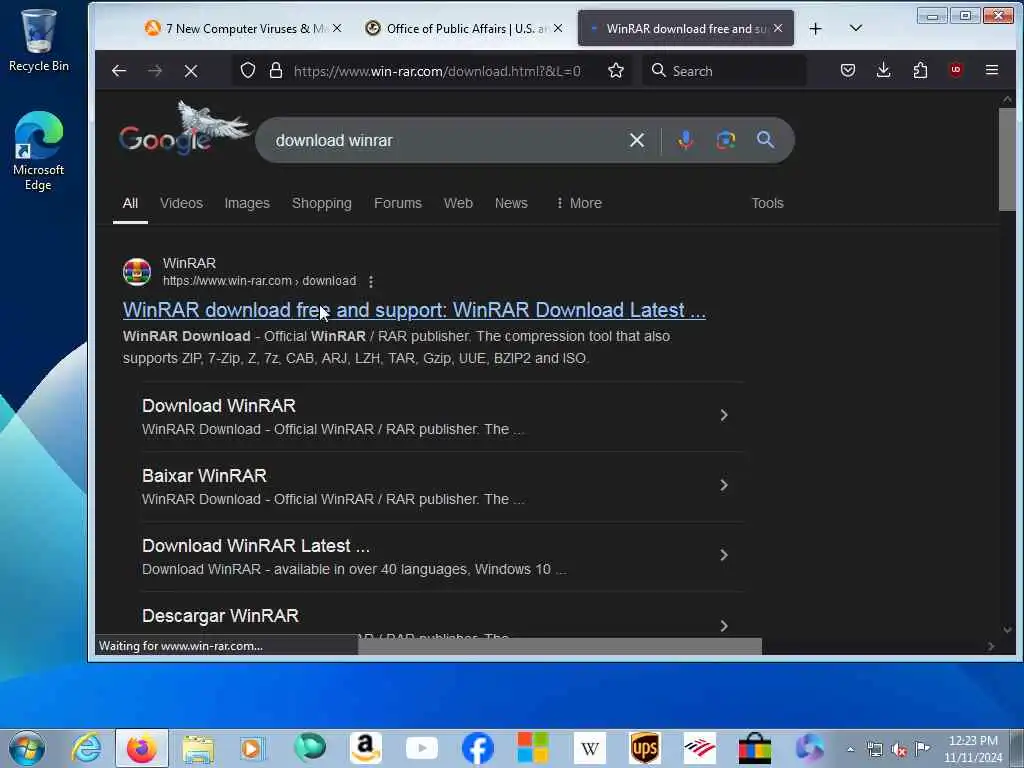Select the All search filter

point(130,203)
